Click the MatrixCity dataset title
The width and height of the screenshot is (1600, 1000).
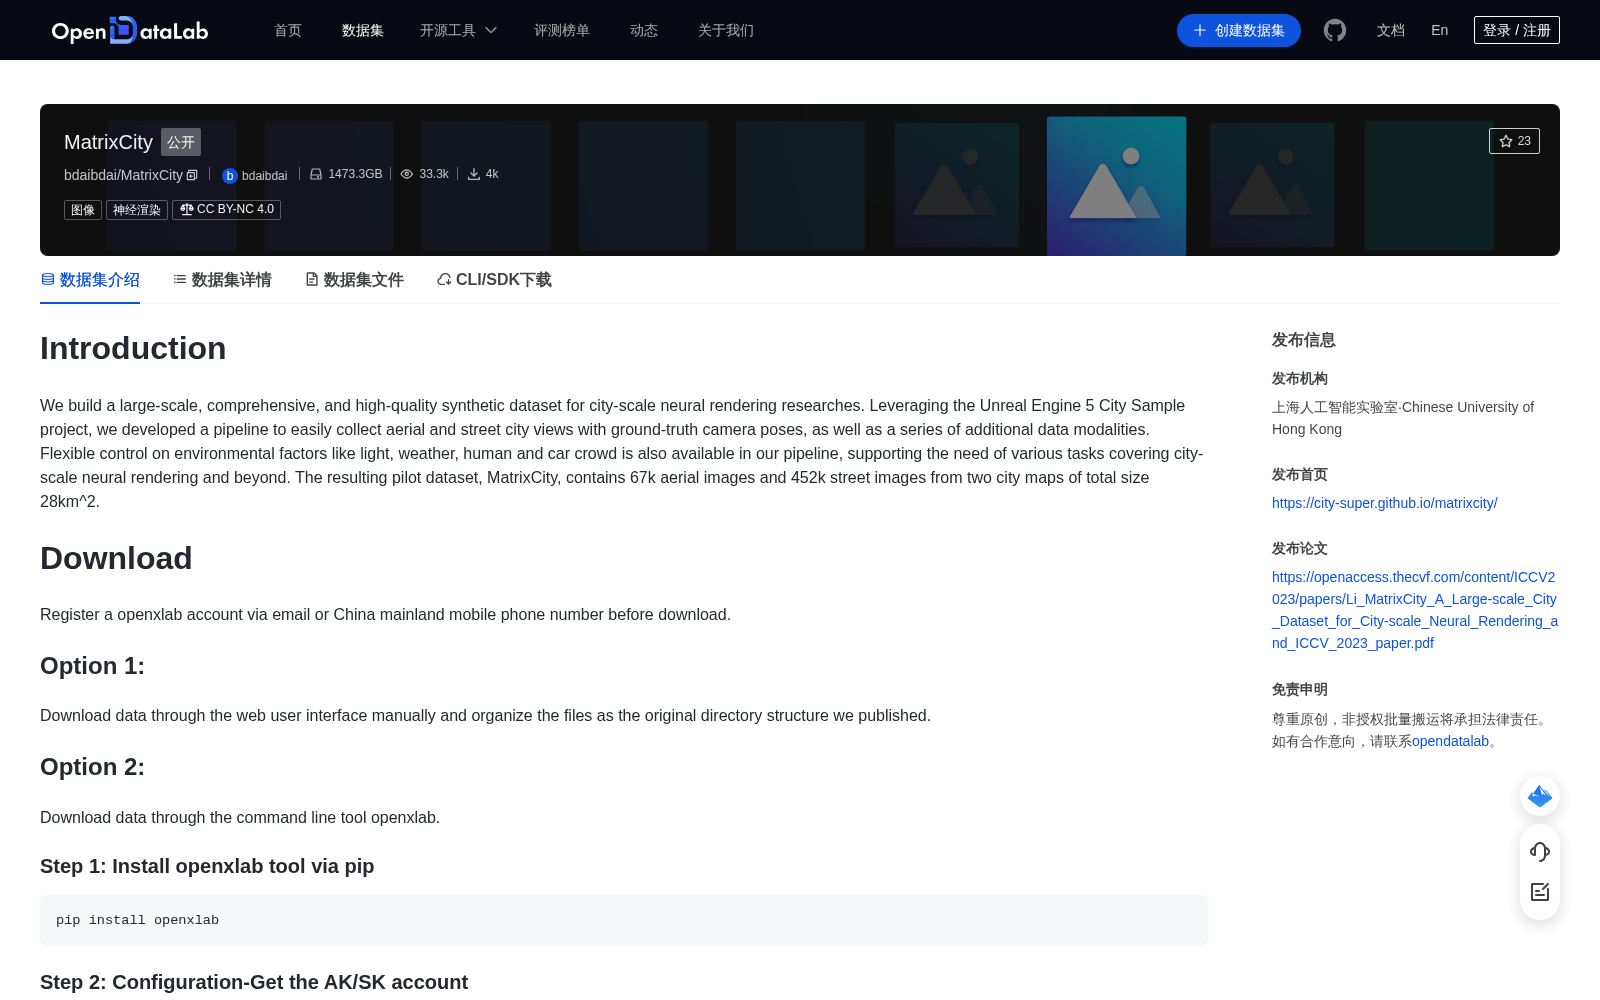click(108, 142)
